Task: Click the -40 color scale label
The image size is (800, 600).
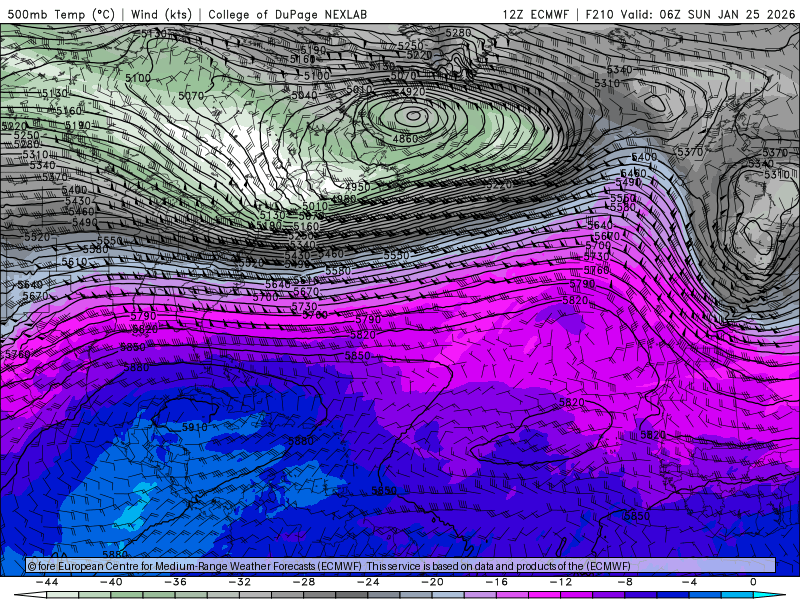Action: tap(111, 582)
